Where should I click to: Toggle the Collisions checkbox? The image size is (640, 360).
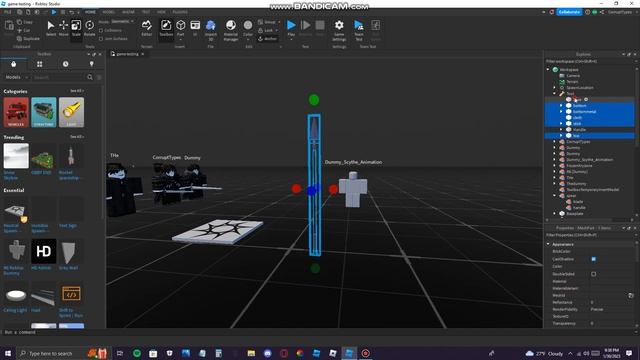pos(101,31)
